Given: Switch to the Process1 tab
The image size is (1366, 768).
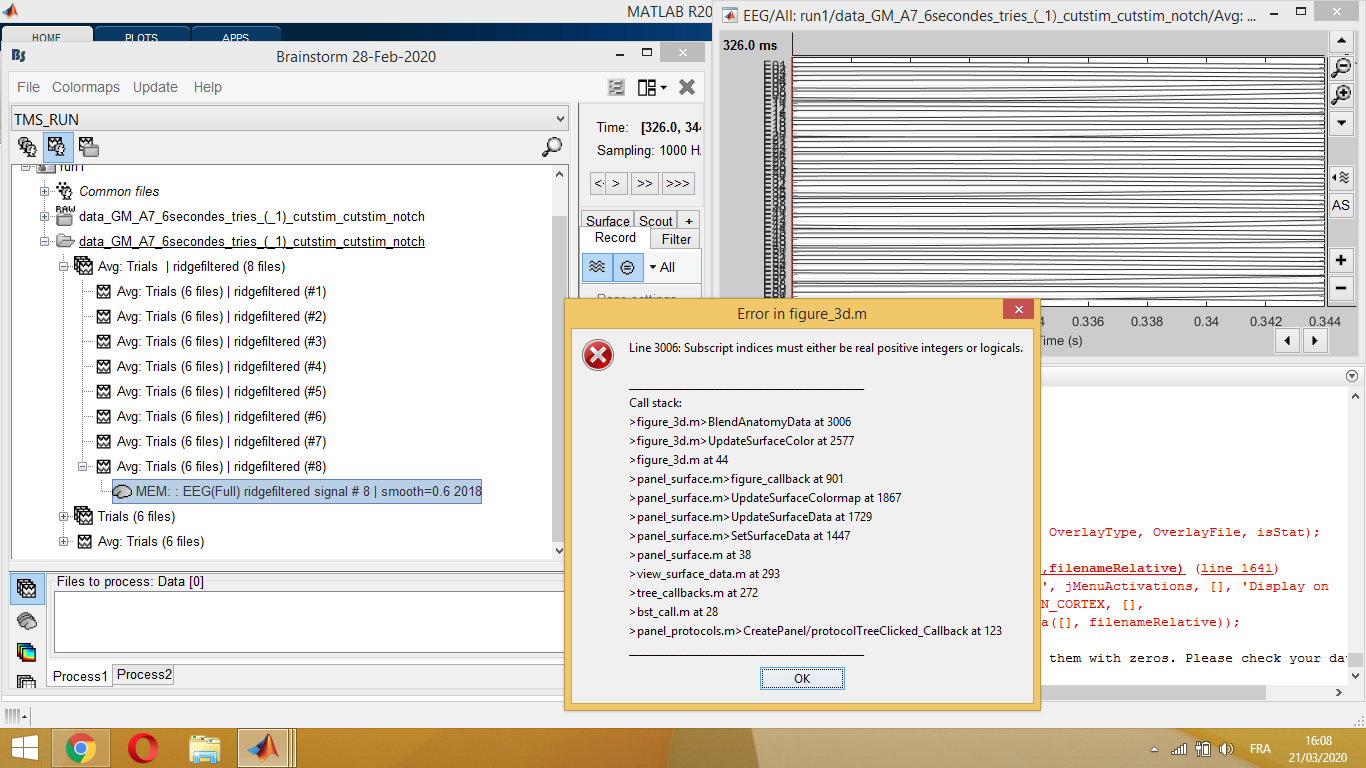Looking at the screenshot, I should pos(80,676).
